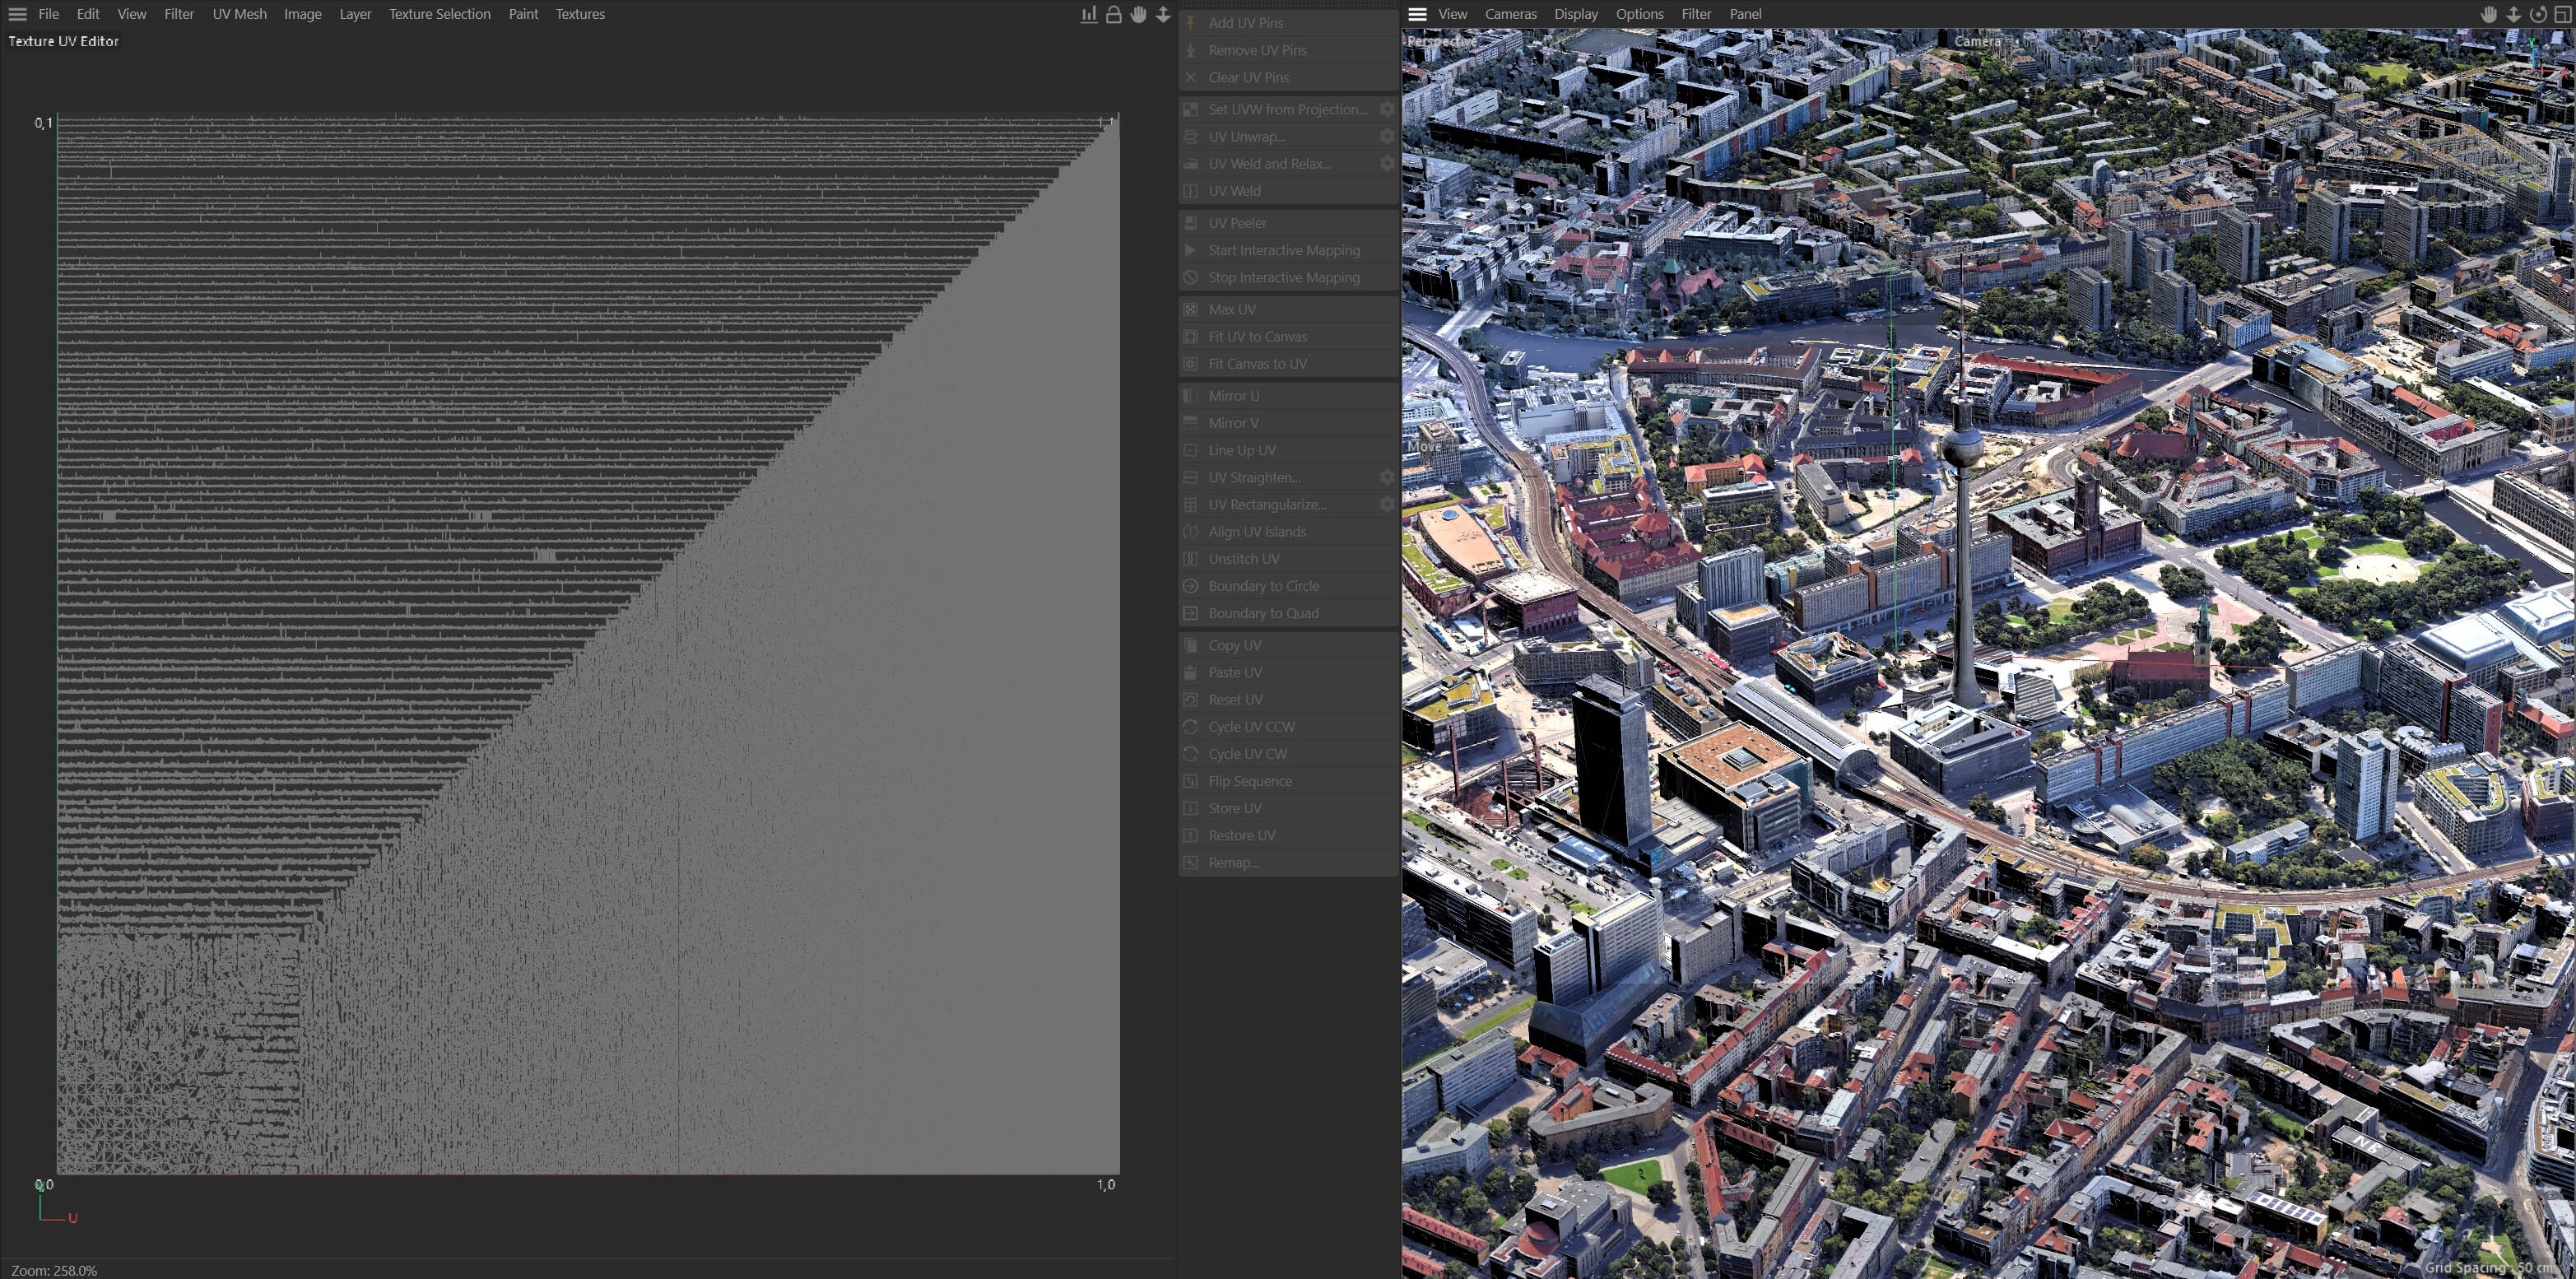Click Fit UV to Canvas

1288,336
